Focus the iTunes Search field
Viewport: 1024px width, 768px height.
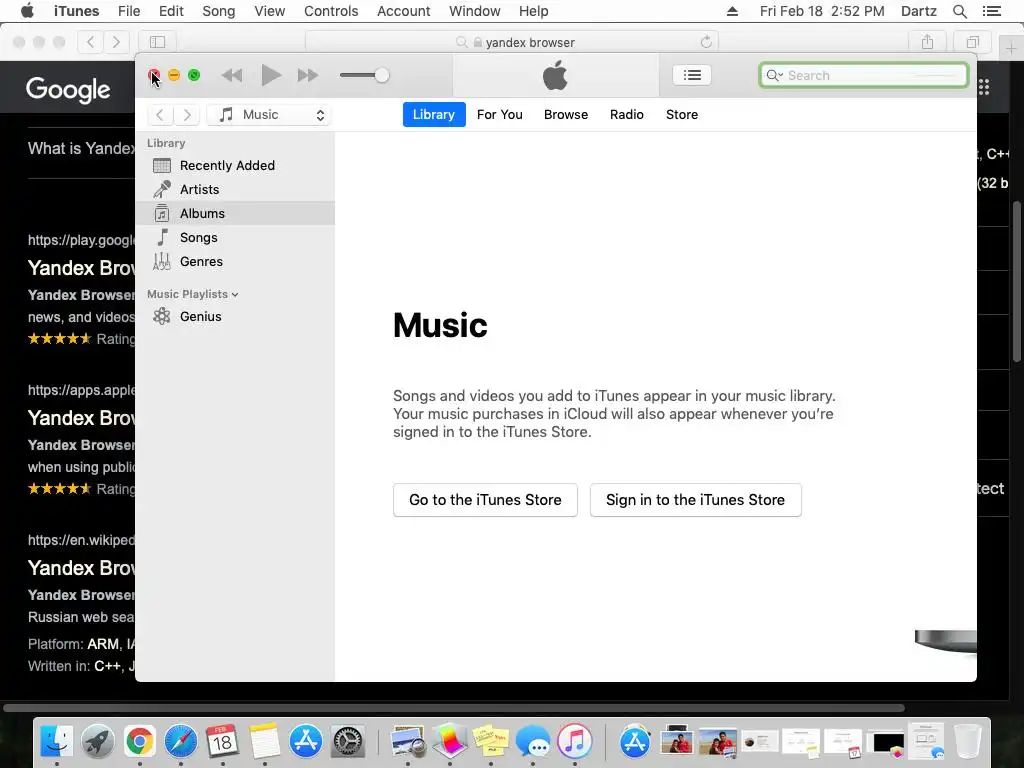(863, 75)
